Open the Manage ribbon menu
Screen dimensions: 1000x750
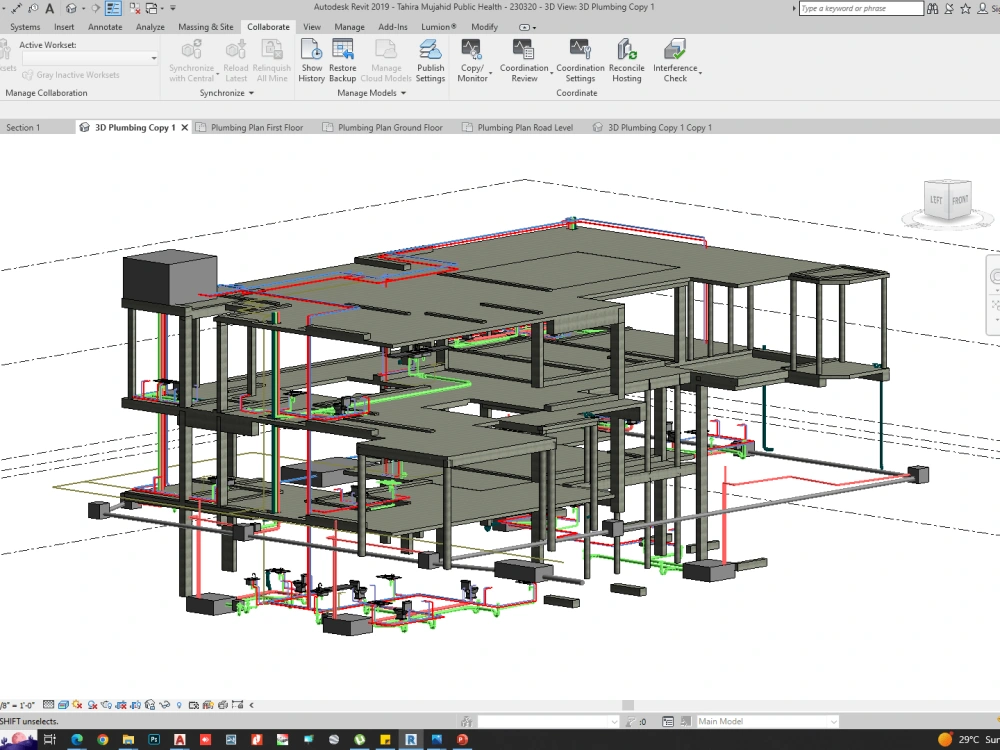pos(349,26)
